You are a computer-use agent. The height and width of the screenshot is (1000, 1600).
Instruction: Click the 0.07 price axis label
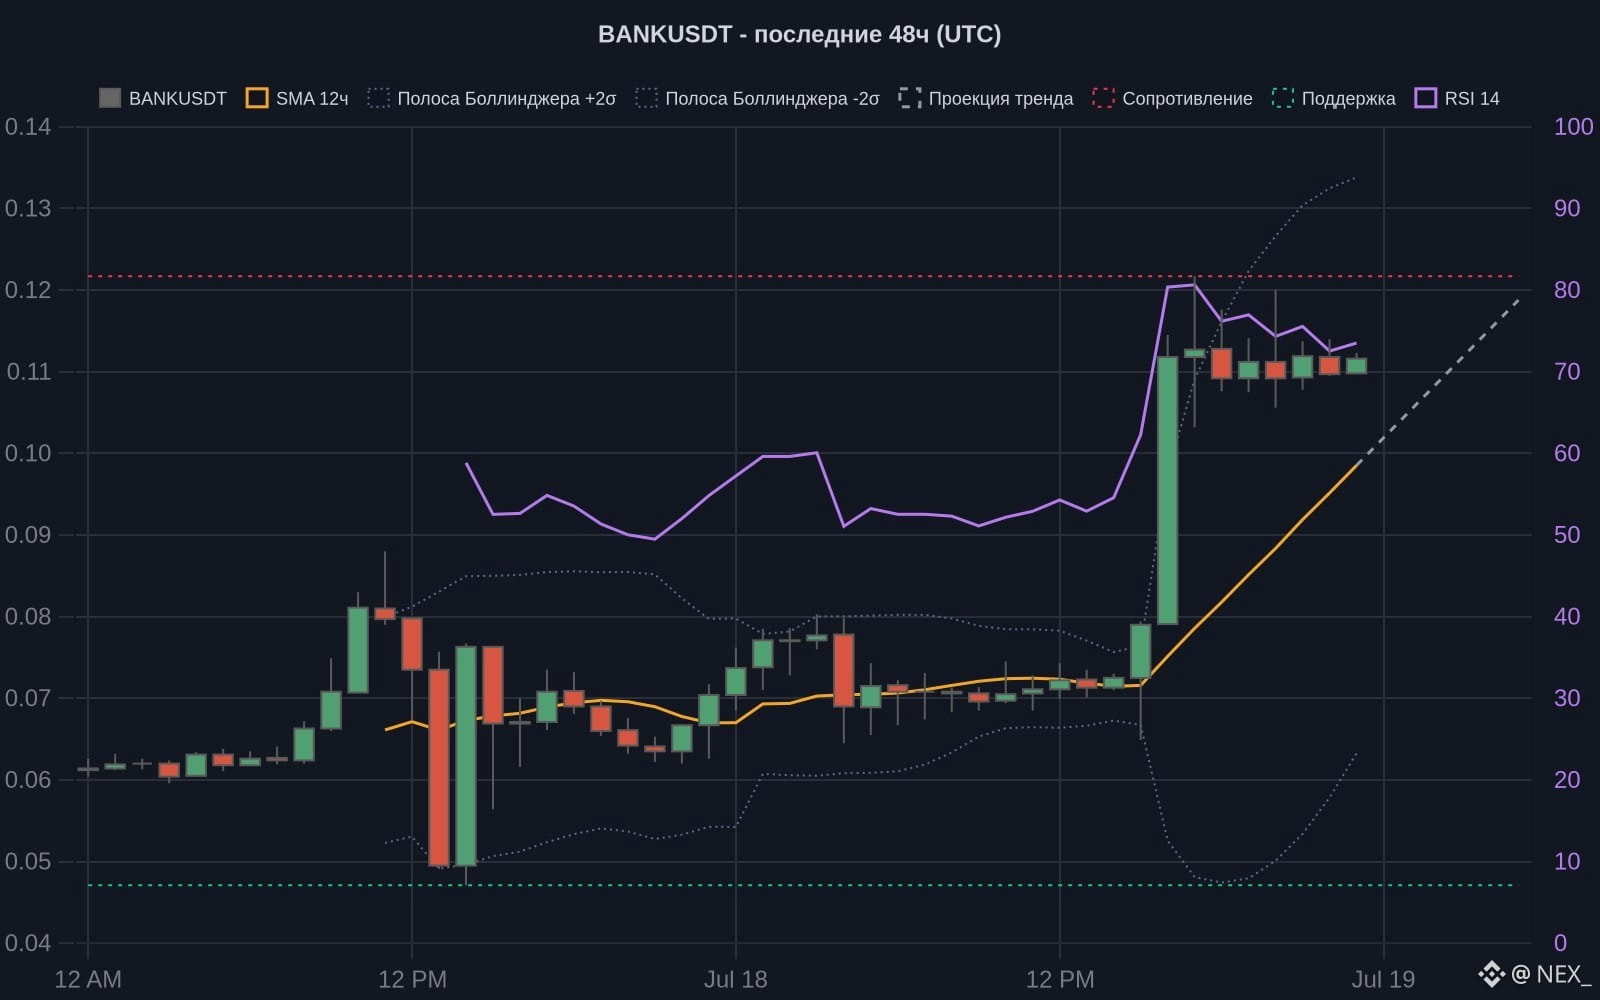click(28, 698)
